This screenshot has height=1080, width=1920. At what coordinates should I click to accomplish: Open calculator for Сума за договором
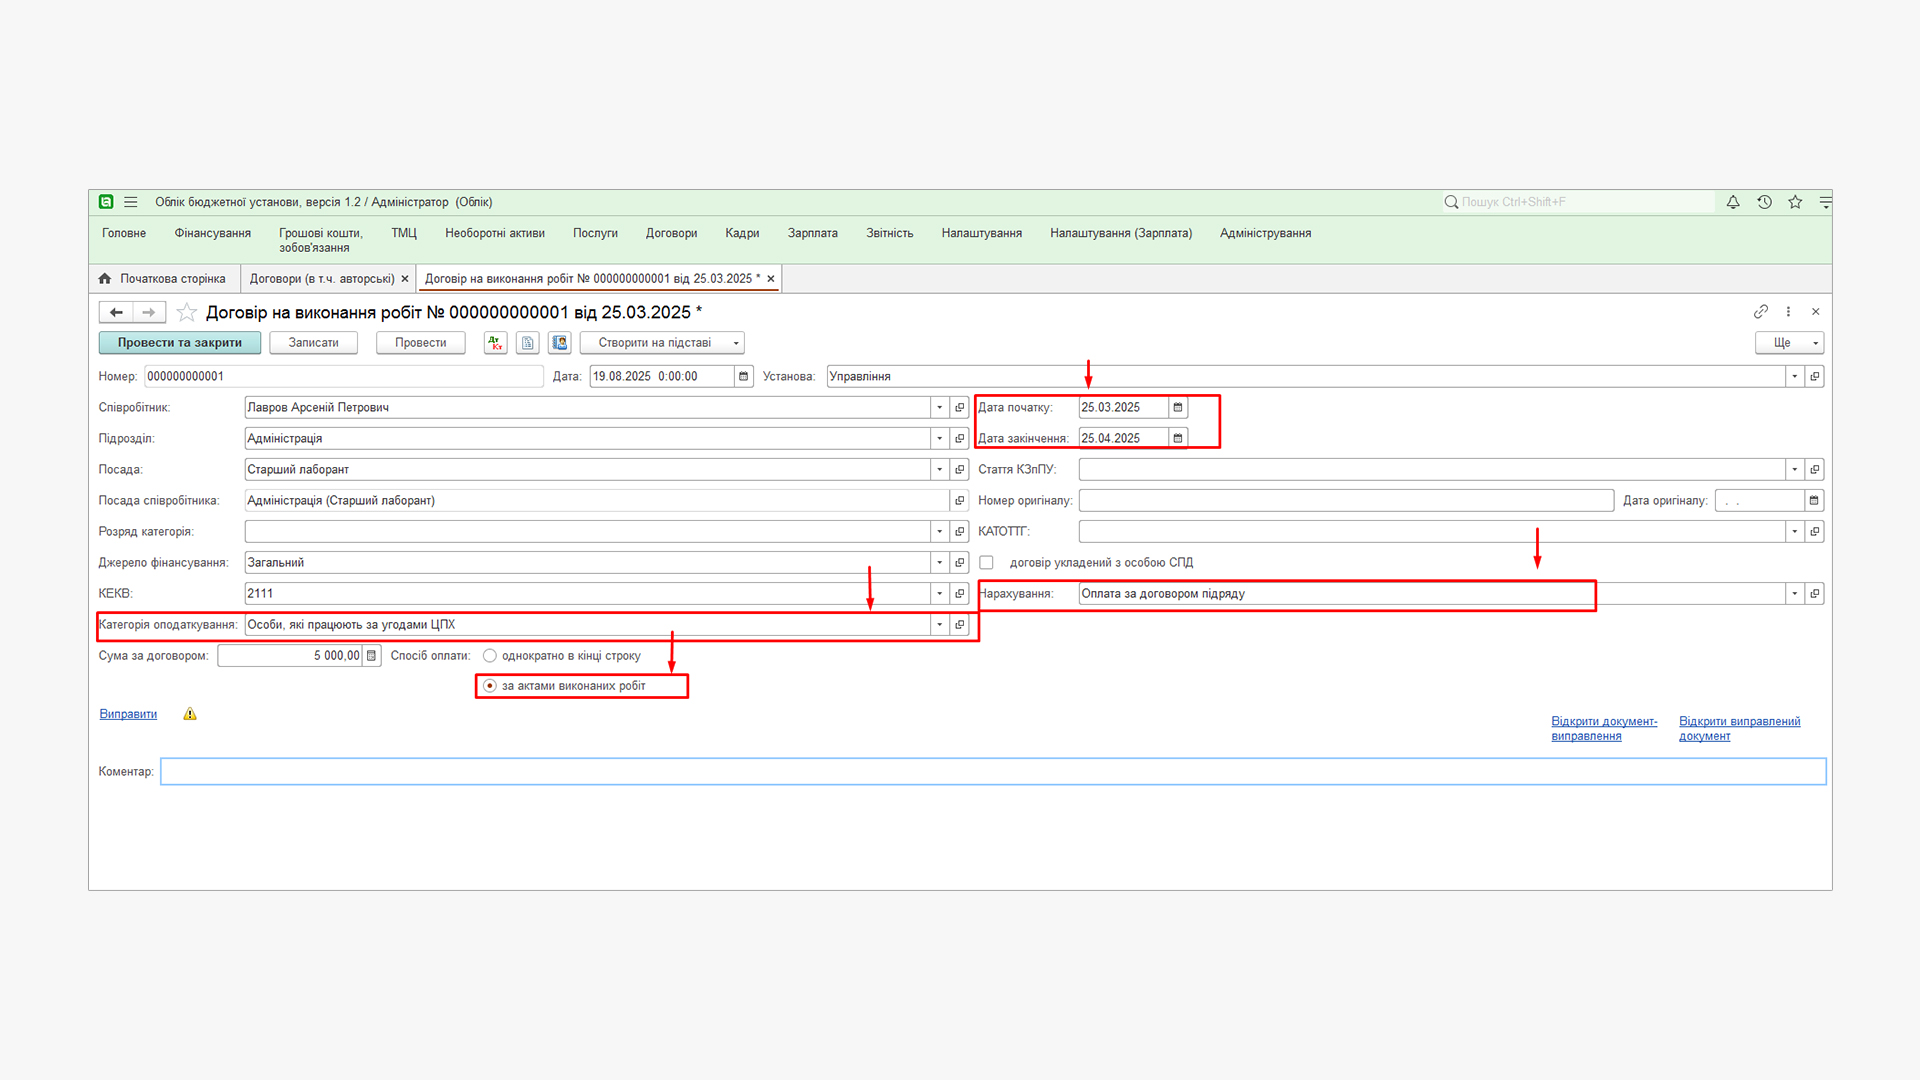pos(371,656)
